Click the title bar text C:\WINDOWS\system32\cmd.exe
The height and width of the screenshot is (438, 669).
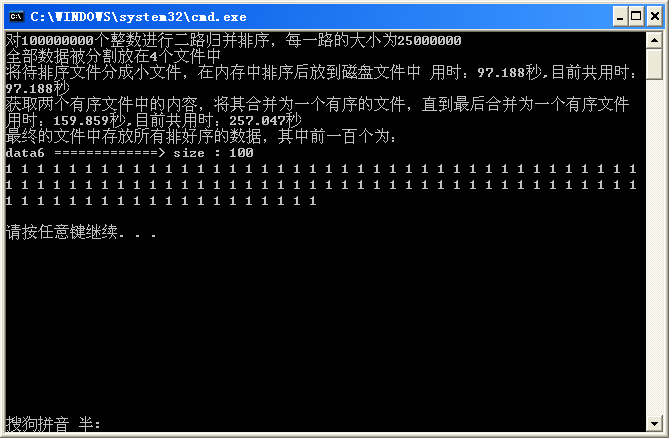pyautogui.click(x=138, y=17)
